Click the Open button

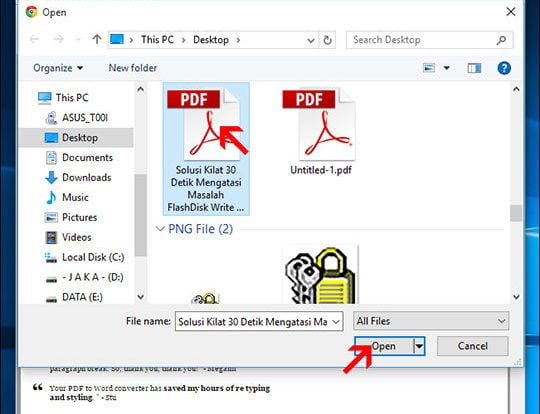pos(384,346)
